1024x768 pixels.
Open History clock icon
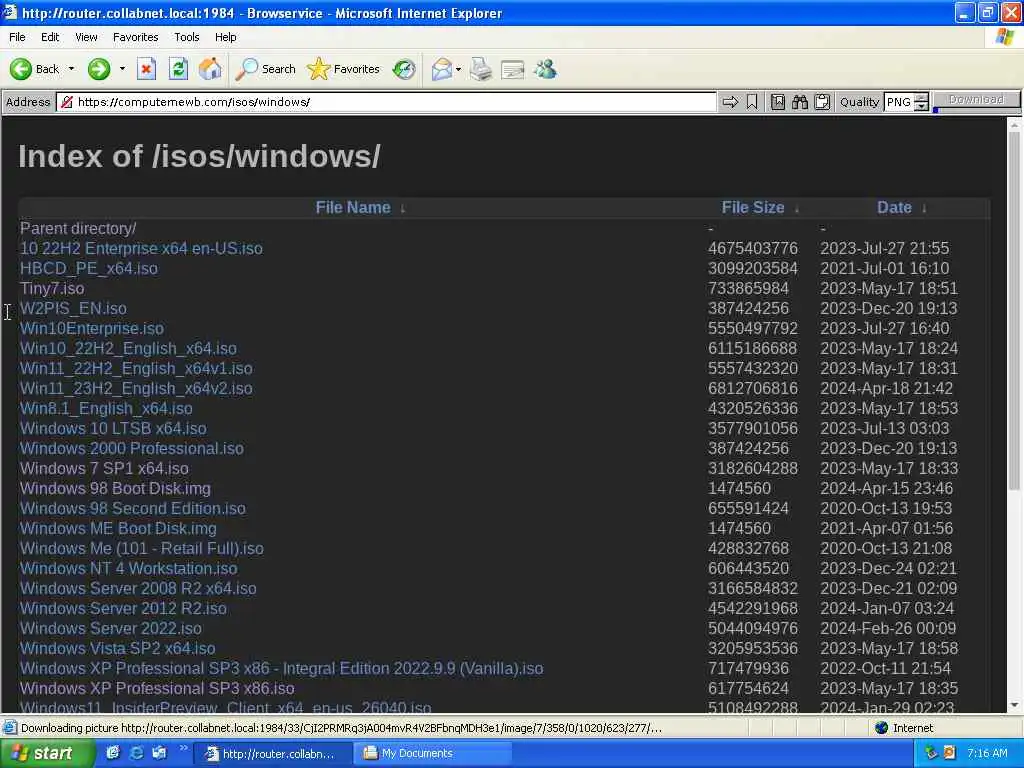click(404, 69)
